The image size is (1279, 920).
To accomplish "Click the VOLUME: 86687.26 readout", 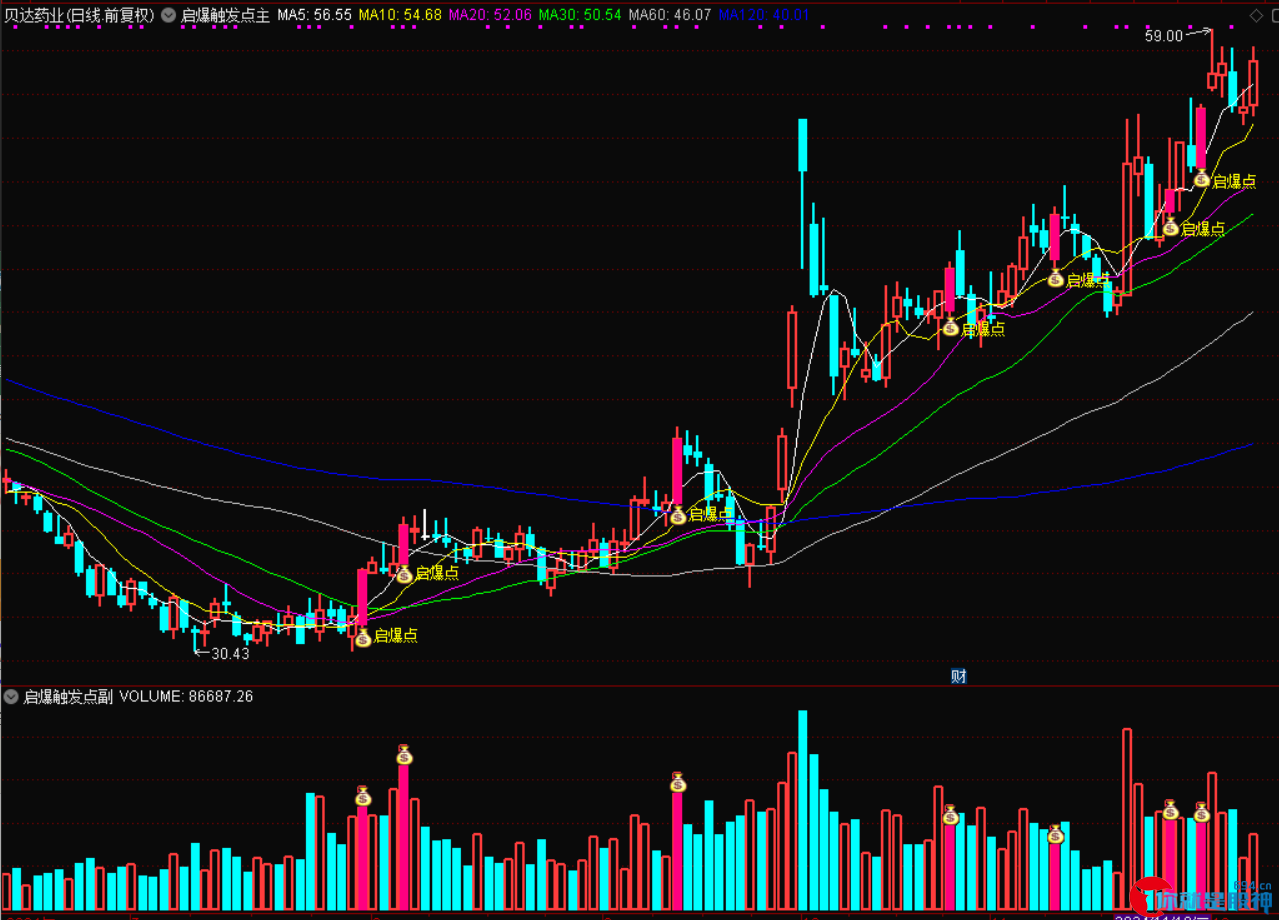I will pyautogui.click(x=186, y=696).
